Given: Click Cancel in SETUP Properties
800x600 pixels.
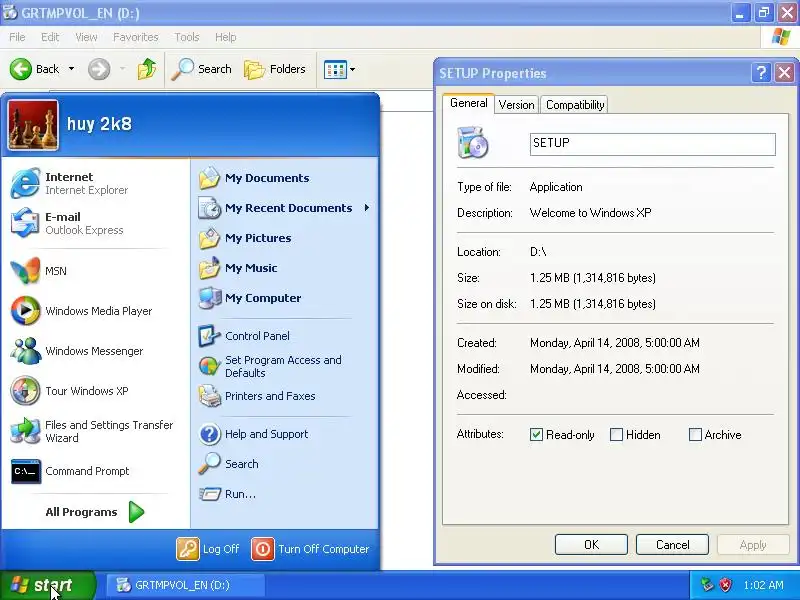Looking at the screenshot, I should pyautogui.click(x=672, y=544).
